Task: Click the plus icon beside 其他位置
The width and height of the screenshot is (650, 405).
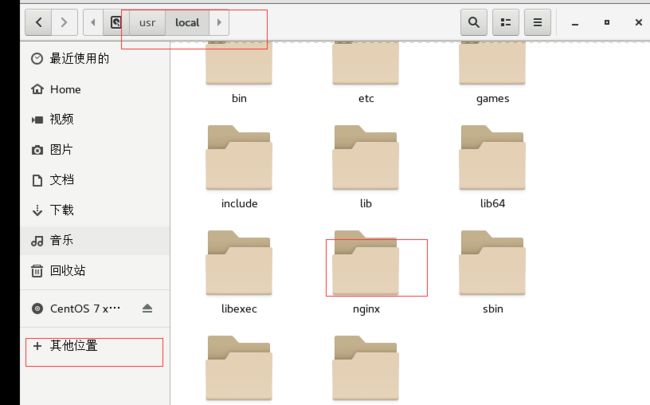Action: pyautogui.click(x=37, y=346)
